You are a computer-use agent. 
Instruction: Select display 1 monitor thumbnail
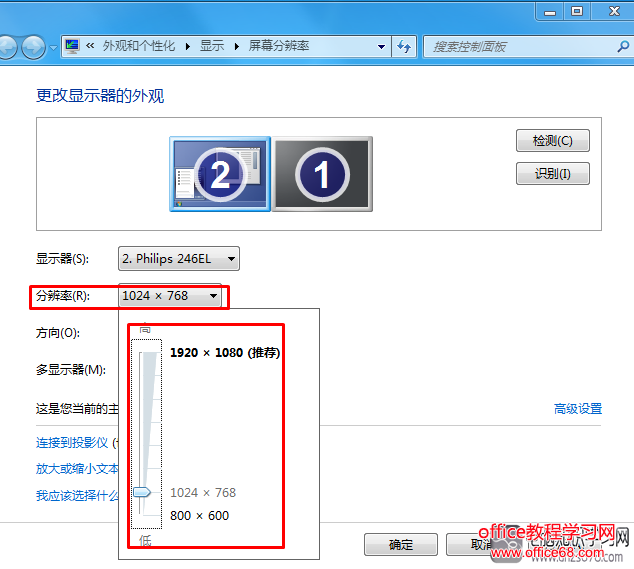322,174
